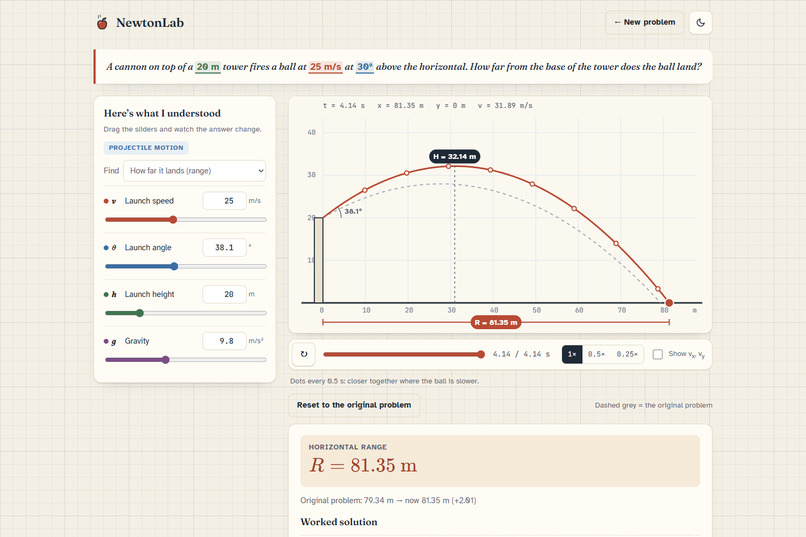Click the Launch speed value field
Image resolution: width=806 pixels, height=537 pixels.
click(225, 201)
